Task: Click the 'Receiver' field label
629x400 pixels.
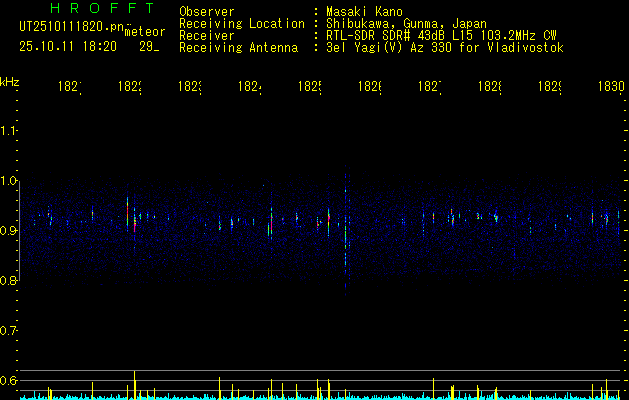Action: click(x=207, y=36)
